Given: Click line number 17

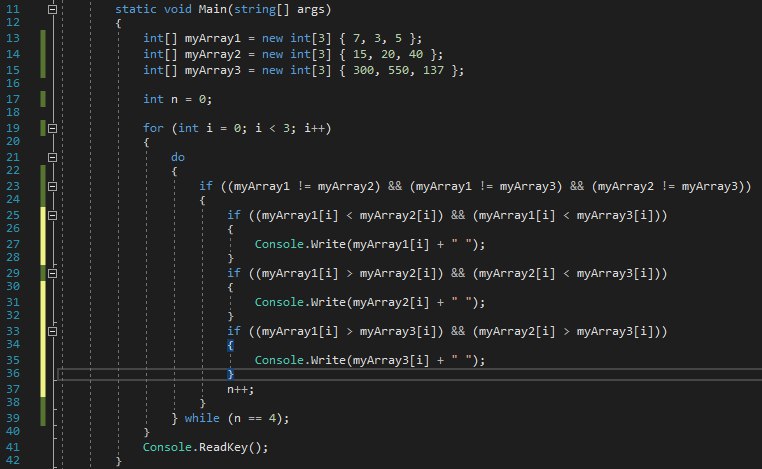Looking at the screenshot, I should (13, 99).
